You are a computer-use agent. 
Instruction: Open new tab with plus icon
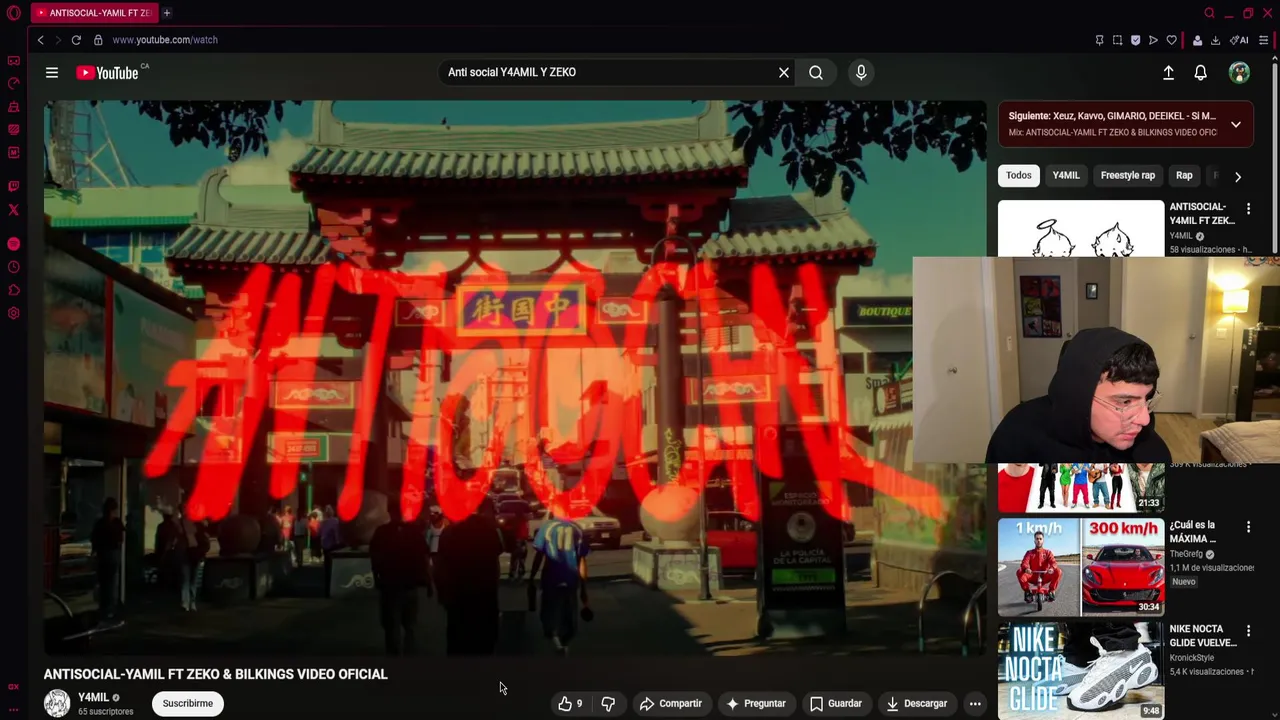(x=167, y=13)
